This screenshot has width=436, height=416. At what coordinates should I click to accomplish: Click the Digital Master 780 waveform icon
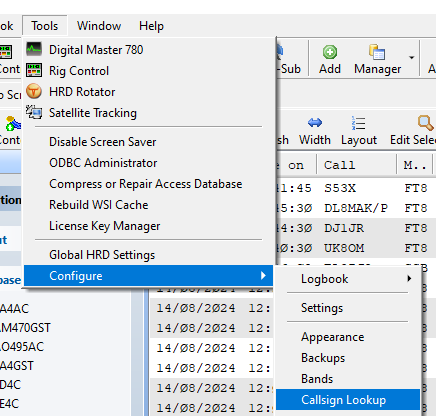pyautogui.click(x=34, y=49)
